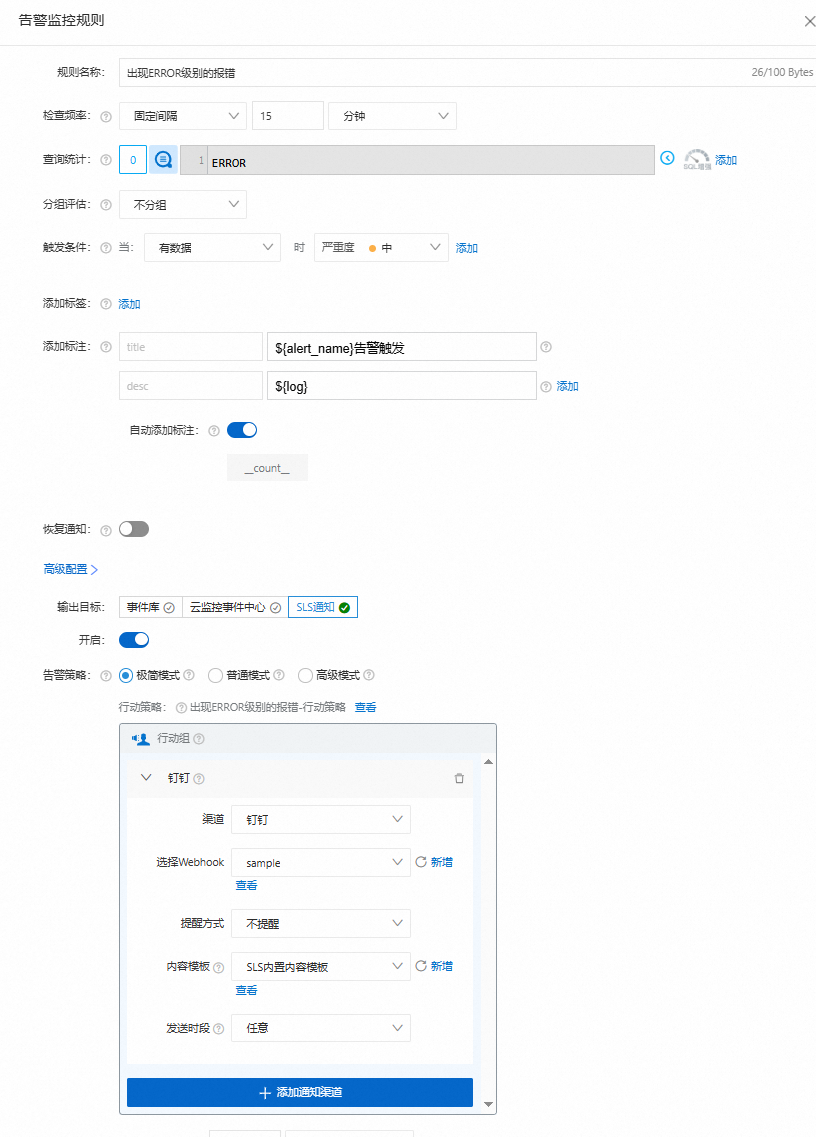Select the 云监控事件中心 output target

coord(228,606)
